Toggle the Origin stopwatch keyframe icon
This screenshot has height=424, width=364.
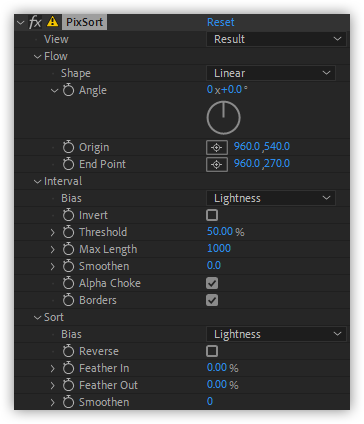click(68, 147)
